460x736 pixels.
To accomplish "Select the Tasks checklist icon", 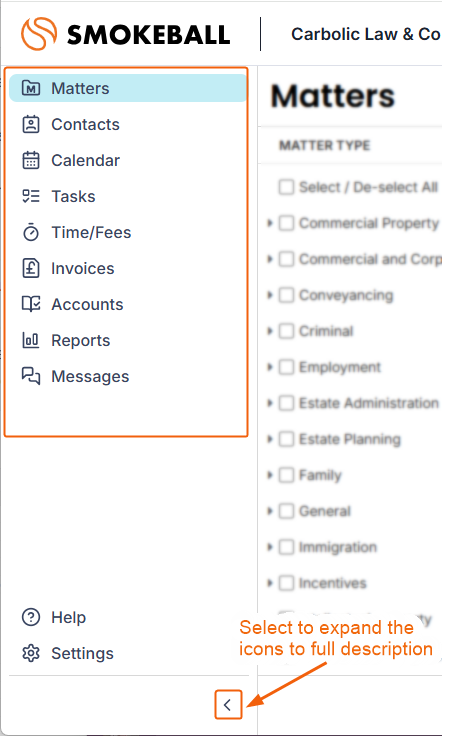I will [x=31, y=196].
